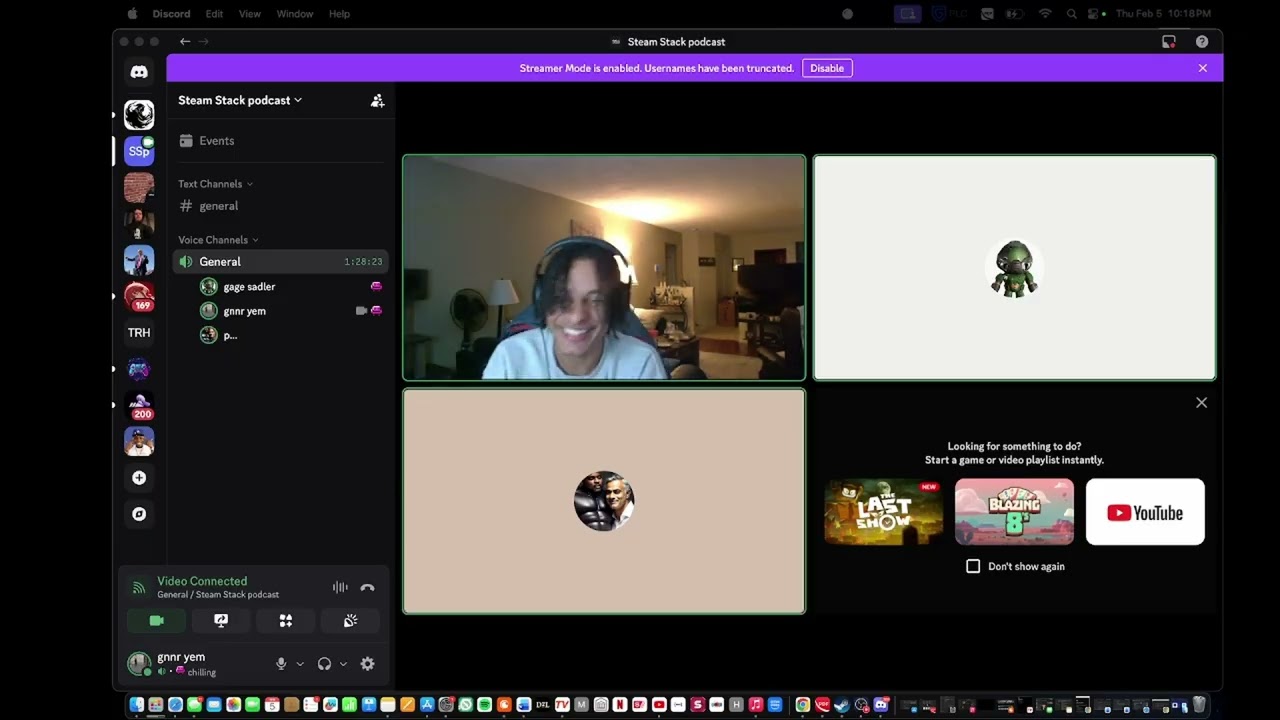Click the menu bar date and time
The image size is (1280, 720).
(1163, 14)
